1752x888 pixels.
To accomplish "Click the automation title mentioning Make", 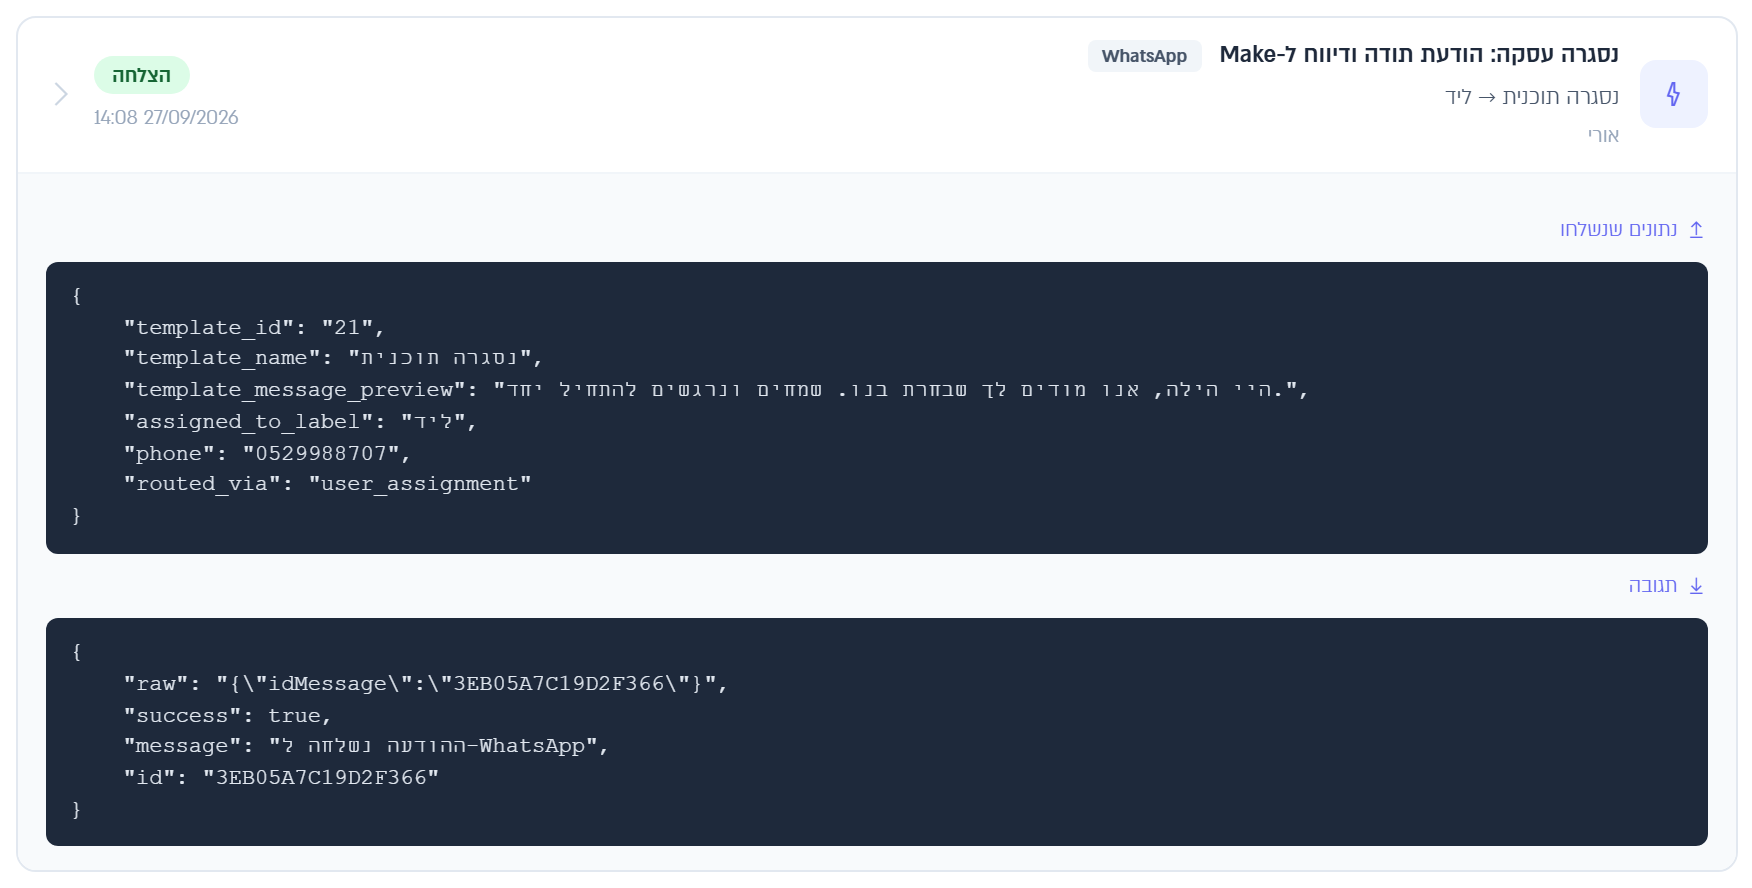I will (x=1419, y=54).
